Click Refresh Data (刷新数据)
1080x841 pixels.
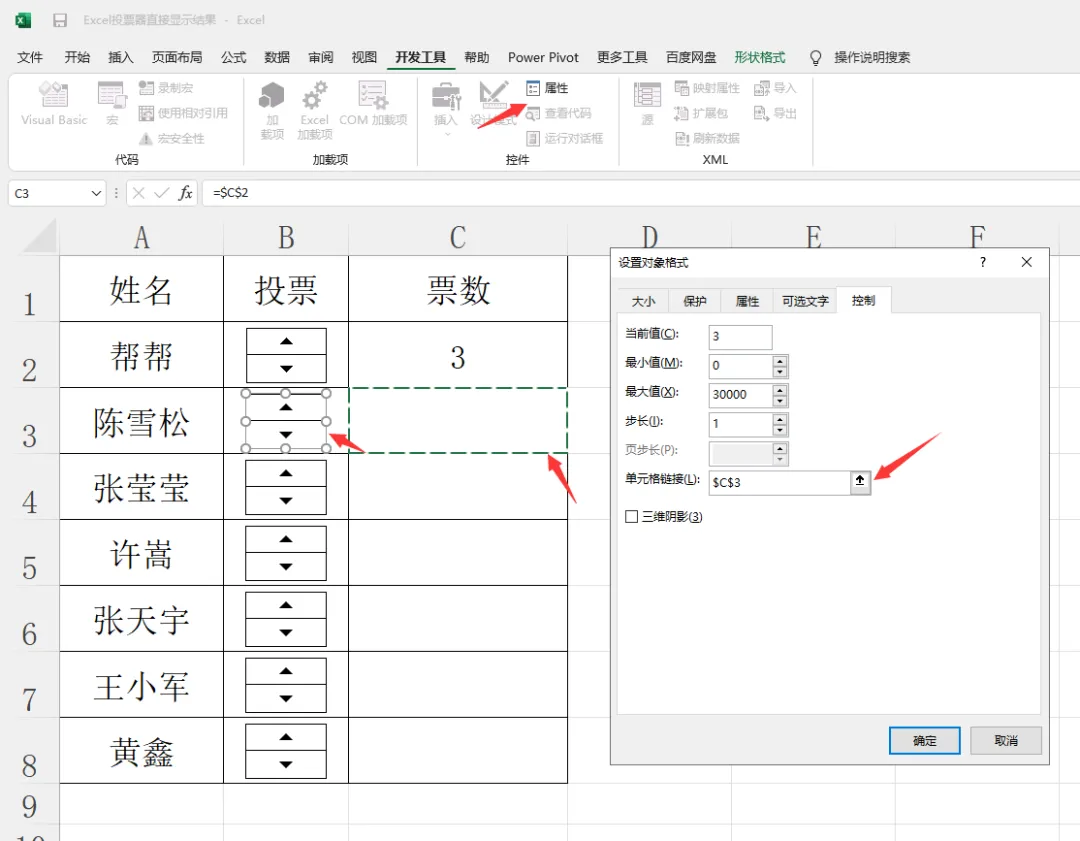(707, 138)
